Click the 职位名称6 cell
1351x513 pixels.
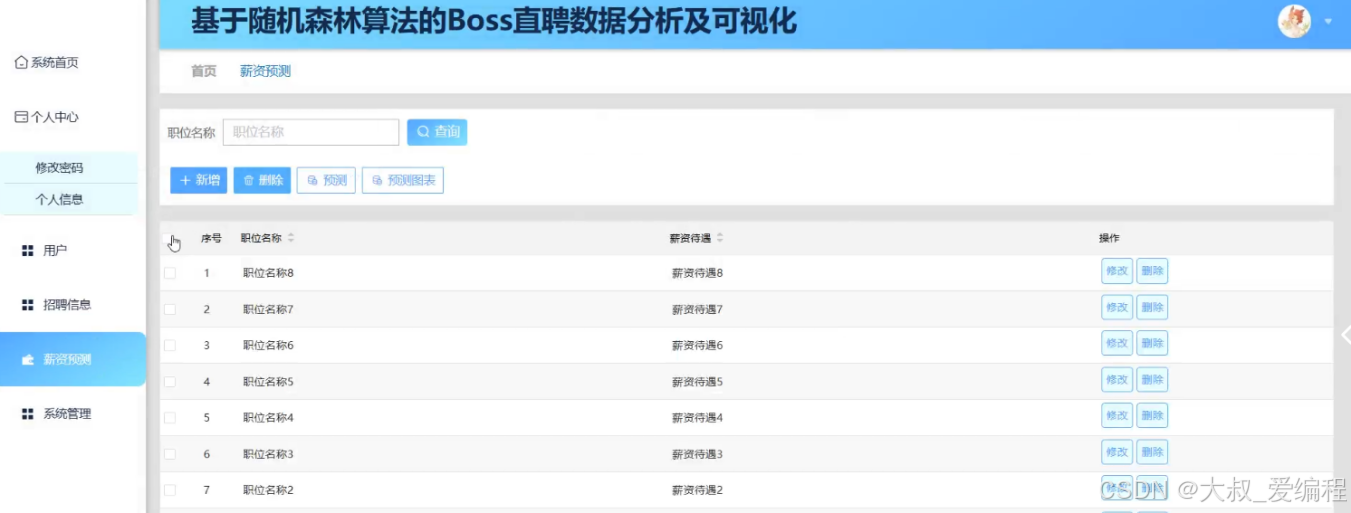pos(268,345)
